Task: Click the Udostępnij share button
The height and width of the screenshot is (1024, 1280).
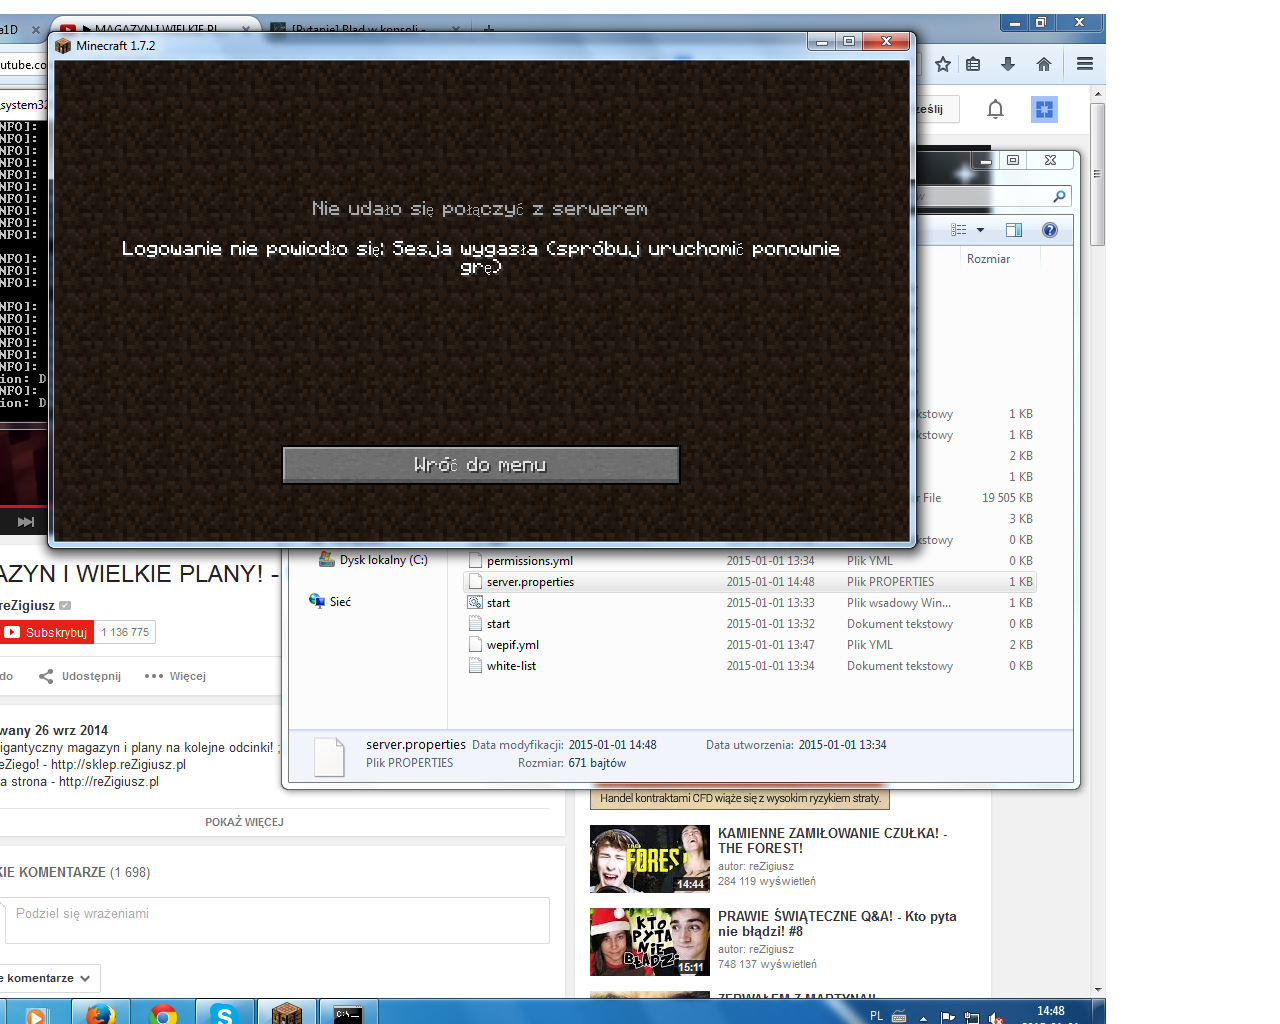Action: coord(80,676)
